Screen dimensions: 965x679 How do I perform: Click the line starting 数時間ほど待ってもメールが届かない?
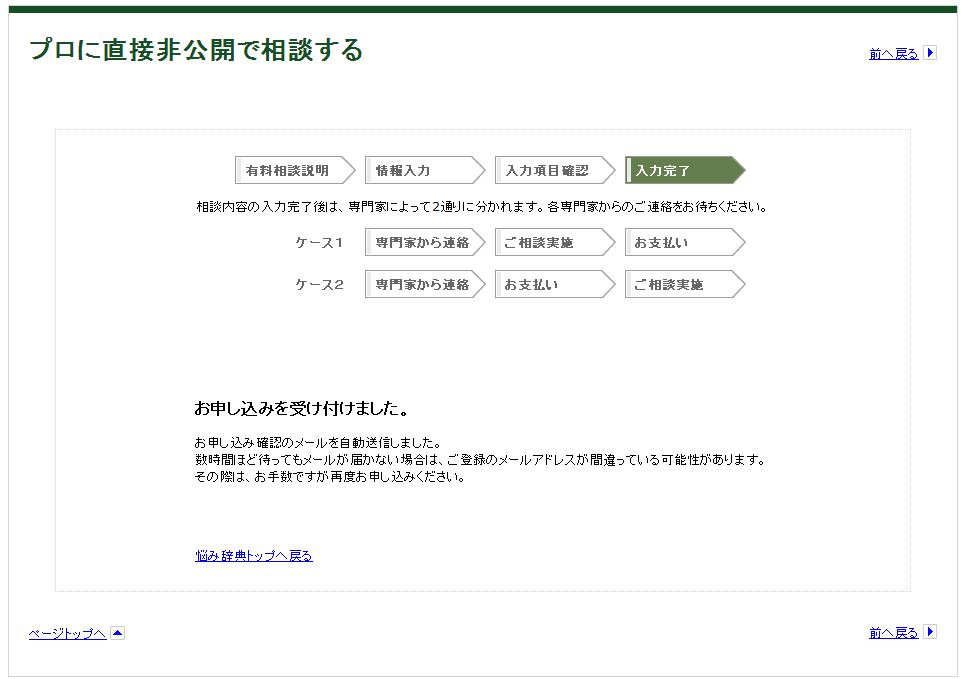(x=481, y=460)
